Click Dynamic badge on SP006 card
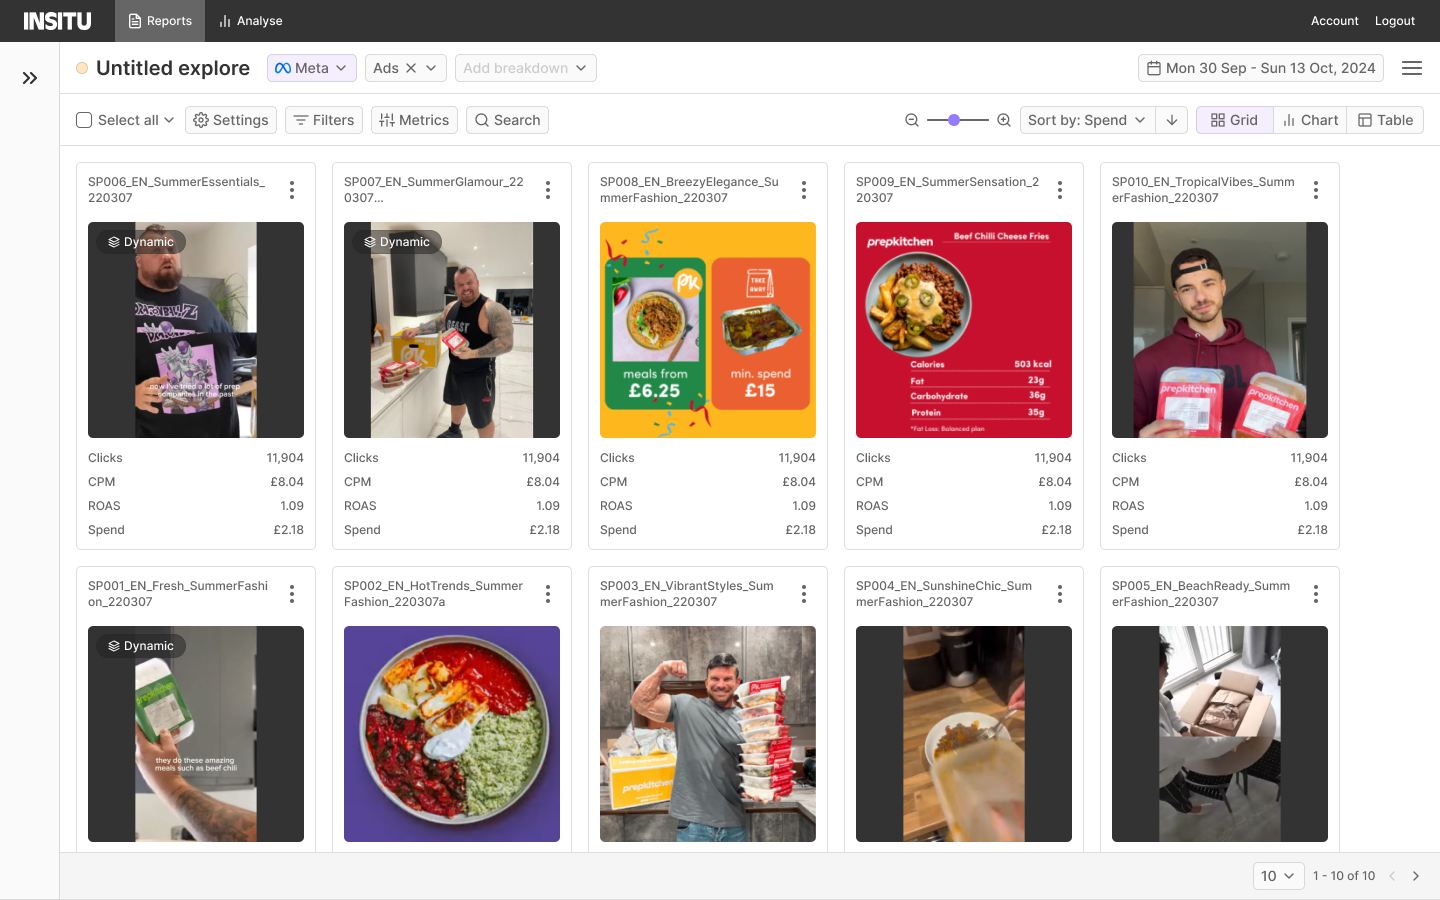Screen dimensions: 1440x900 pyautogui.click(x=141, y=242)
